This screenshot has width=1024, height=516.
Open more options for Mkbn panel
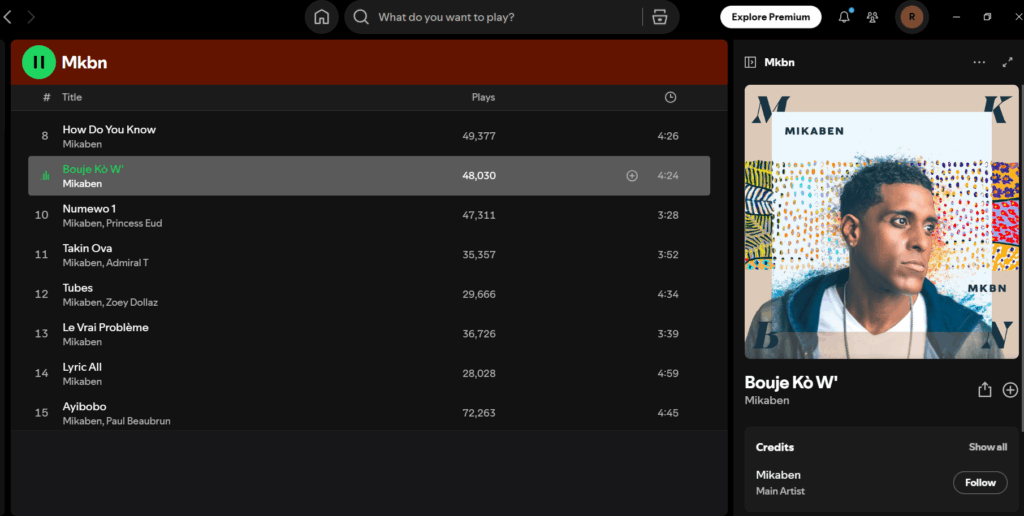click(x=979, y=62)
